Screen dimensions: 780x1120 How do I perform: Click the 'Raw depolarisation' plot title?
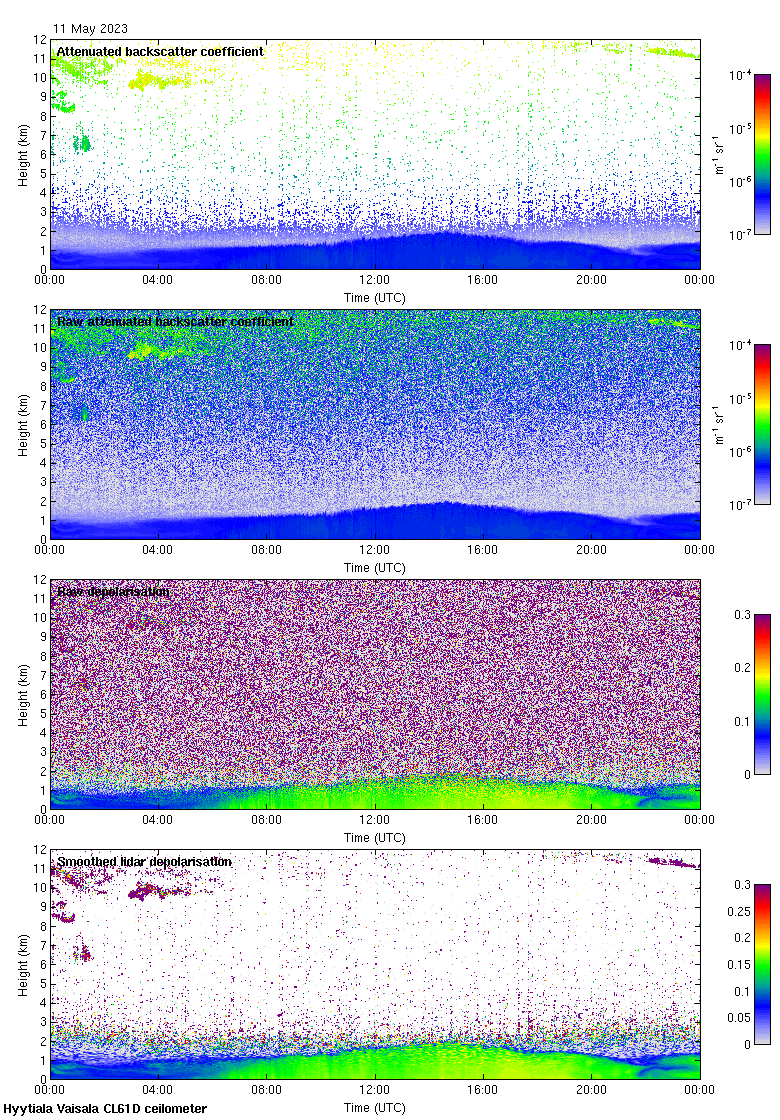(113, 591)
